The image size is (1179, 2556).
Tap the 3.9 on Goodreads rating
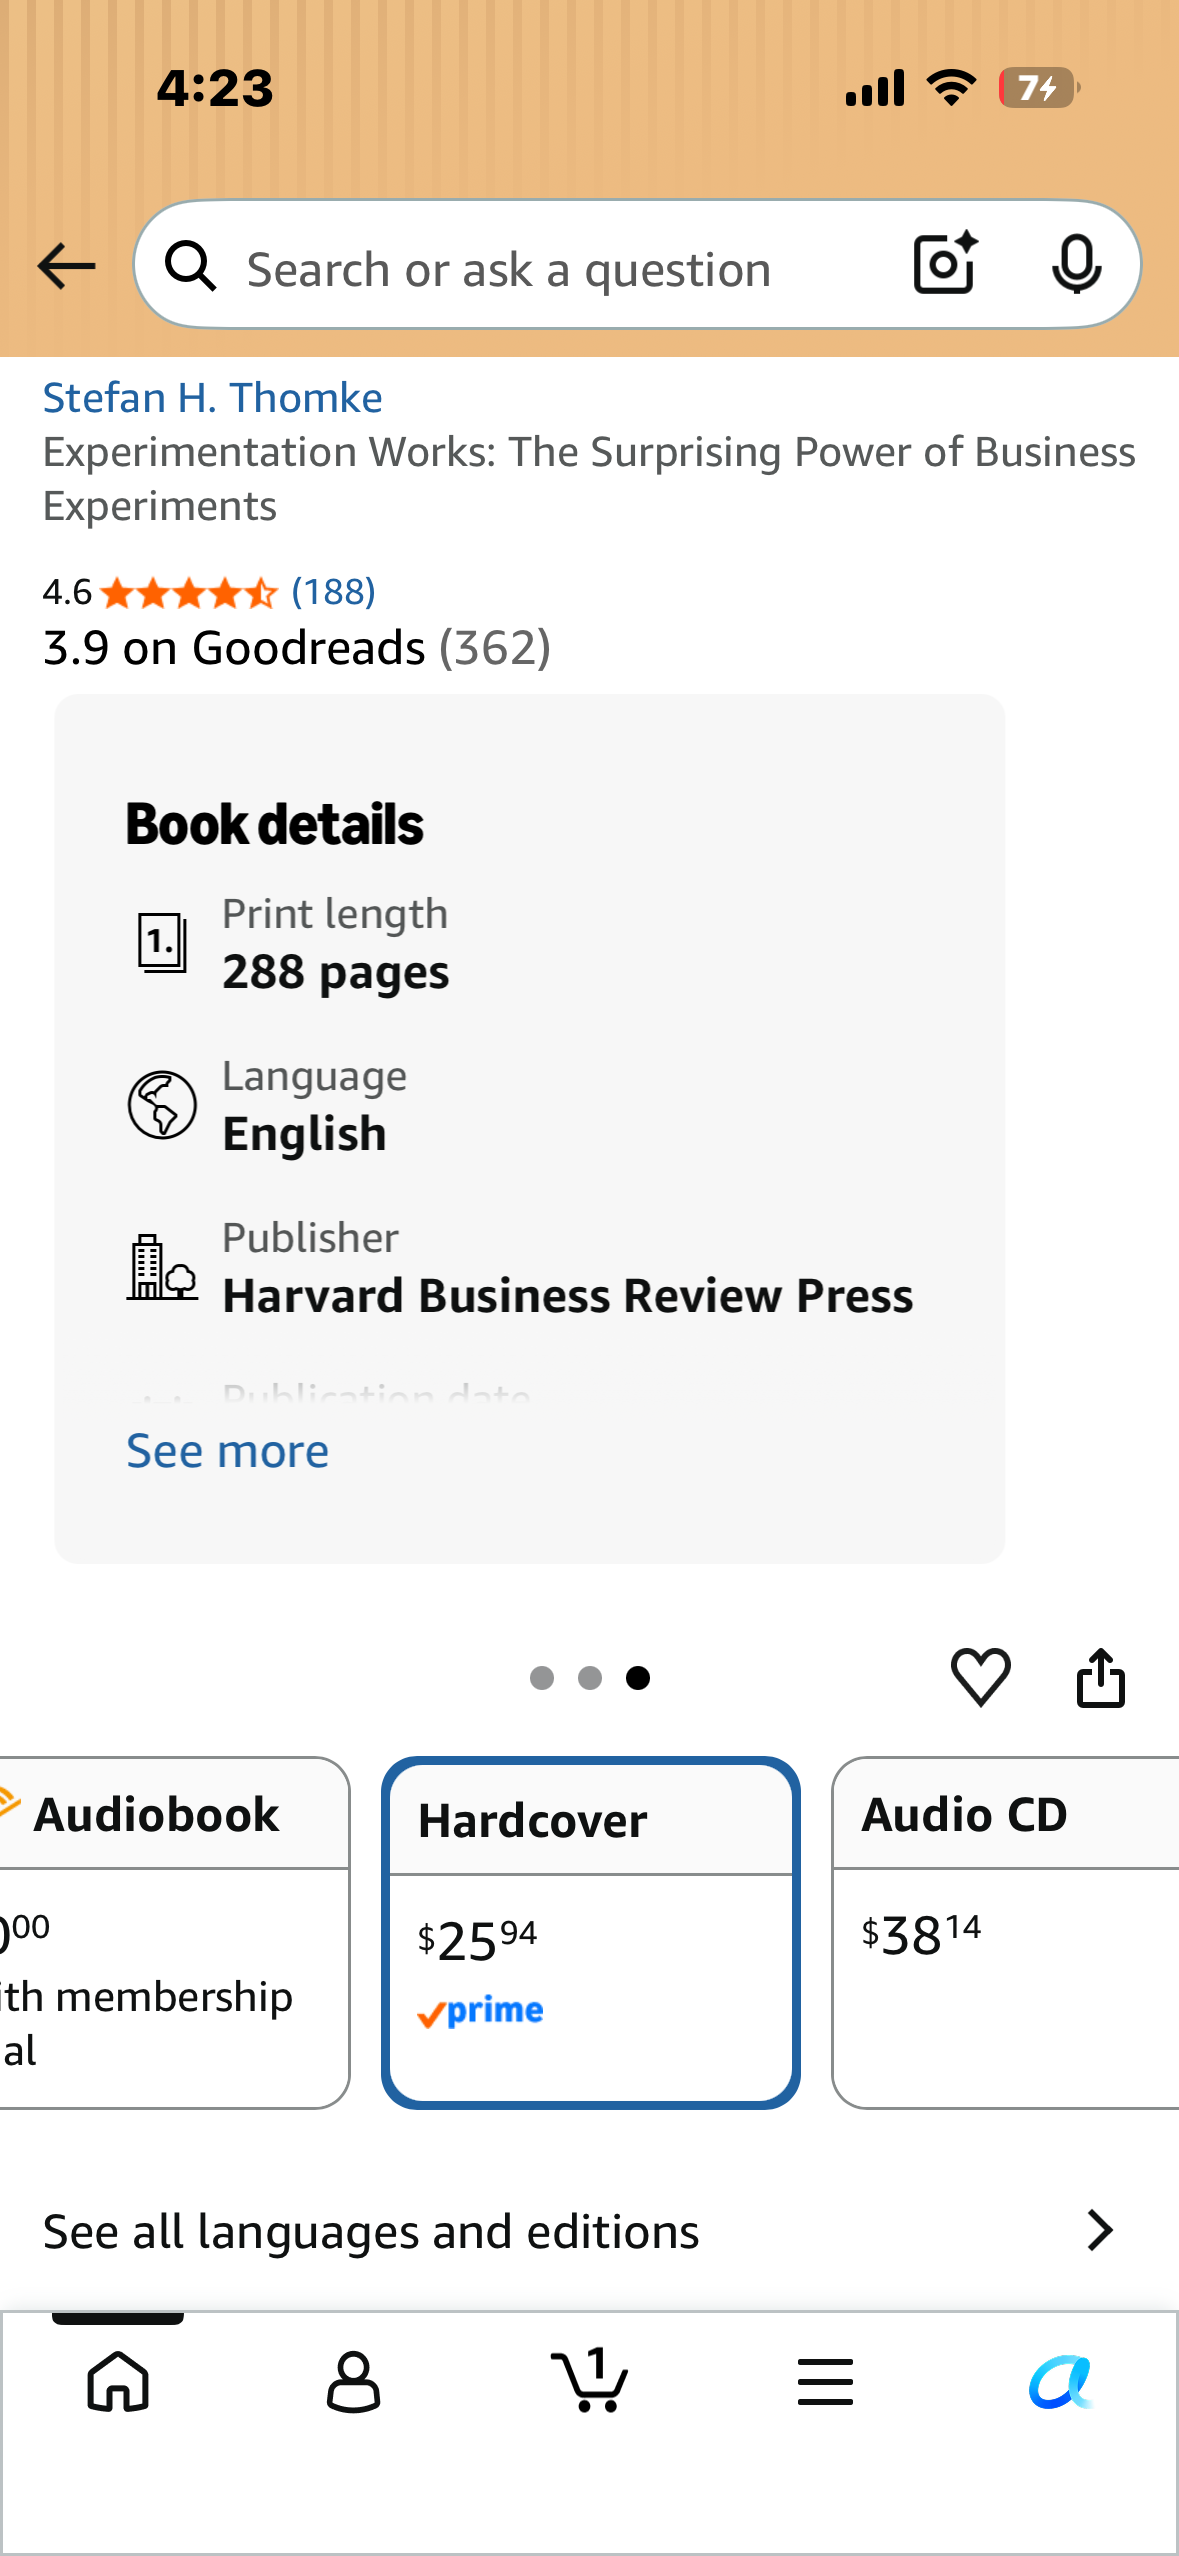pyautogui.click(x=297, y=648)
